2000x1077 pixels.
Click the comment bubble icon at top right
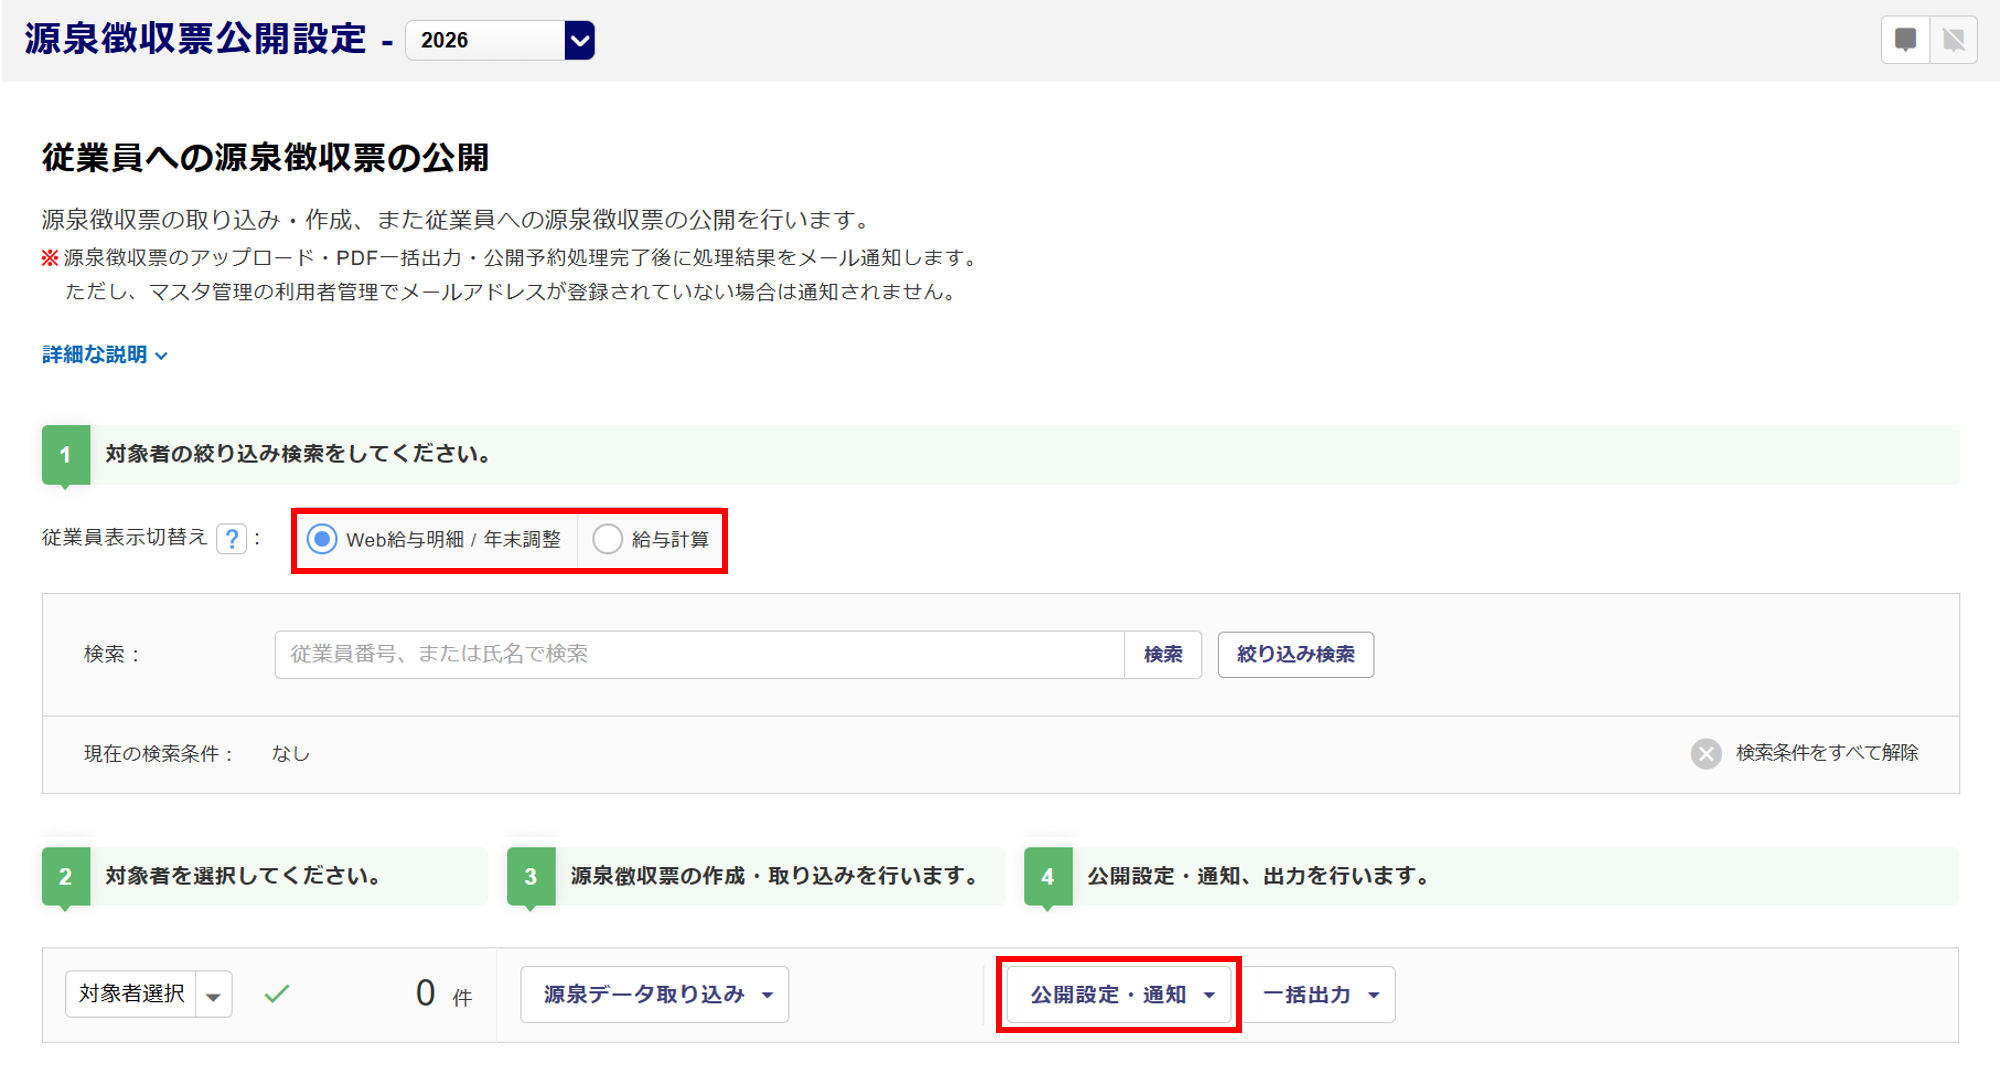click(x=1905, y=40)
